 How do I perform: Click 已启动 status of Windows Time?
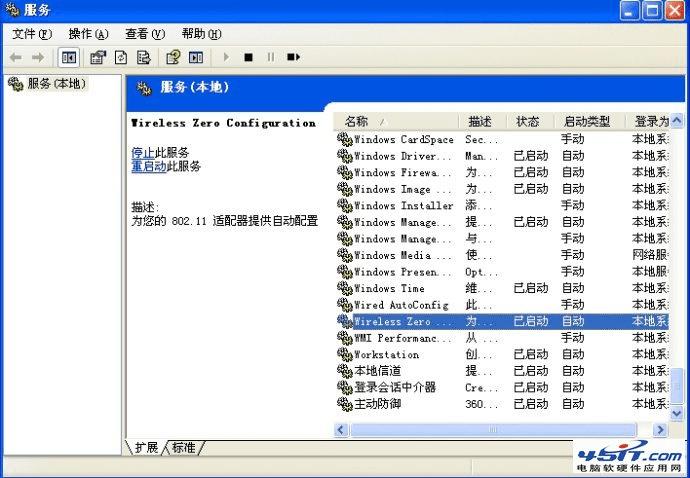(531, 288)
